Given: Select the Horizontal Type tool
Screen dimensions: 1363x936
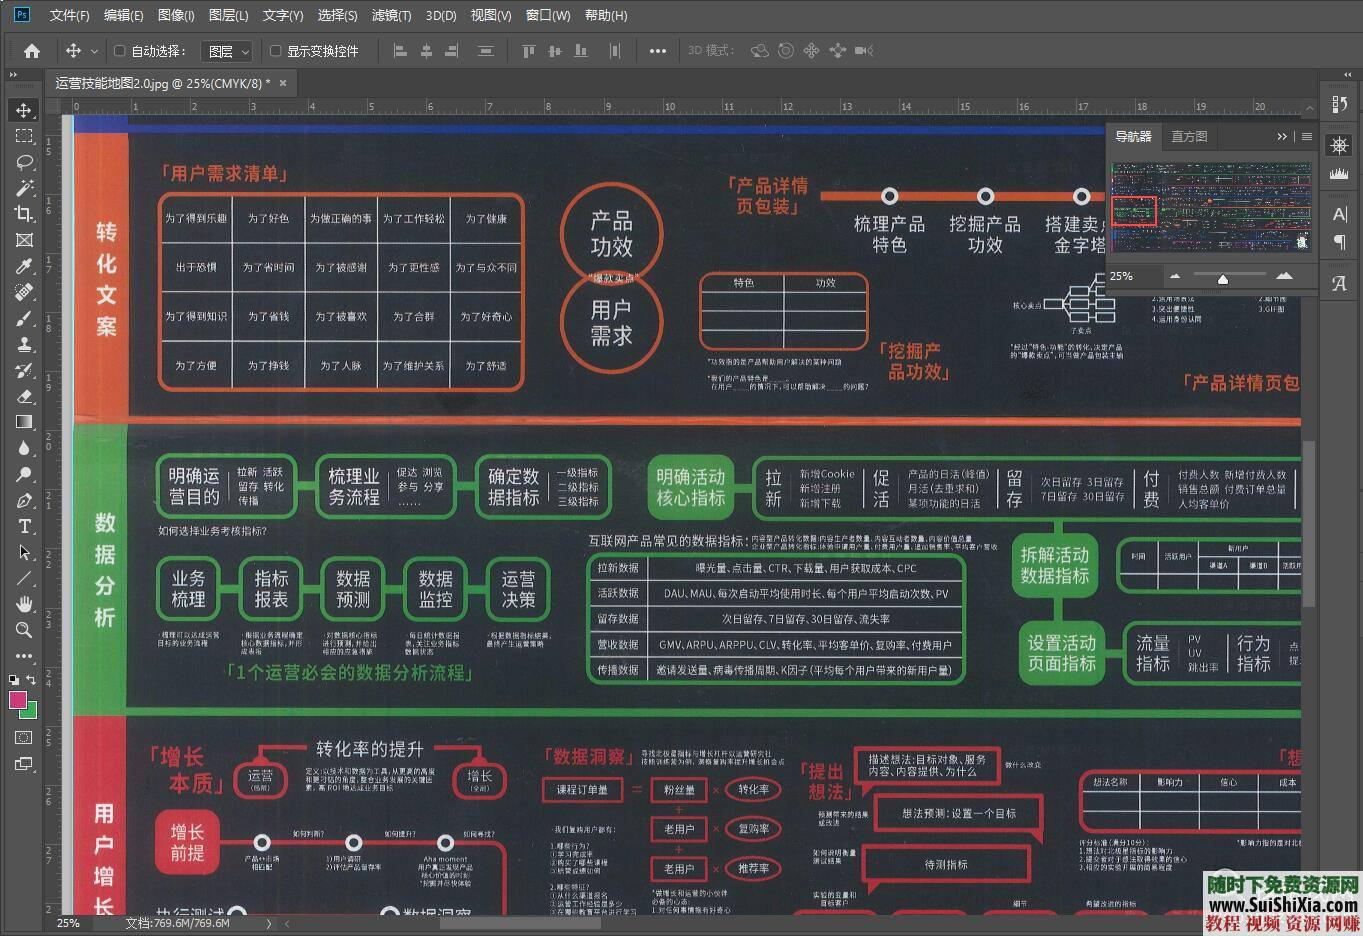Looking at the screenshot, I should (24, 526).
